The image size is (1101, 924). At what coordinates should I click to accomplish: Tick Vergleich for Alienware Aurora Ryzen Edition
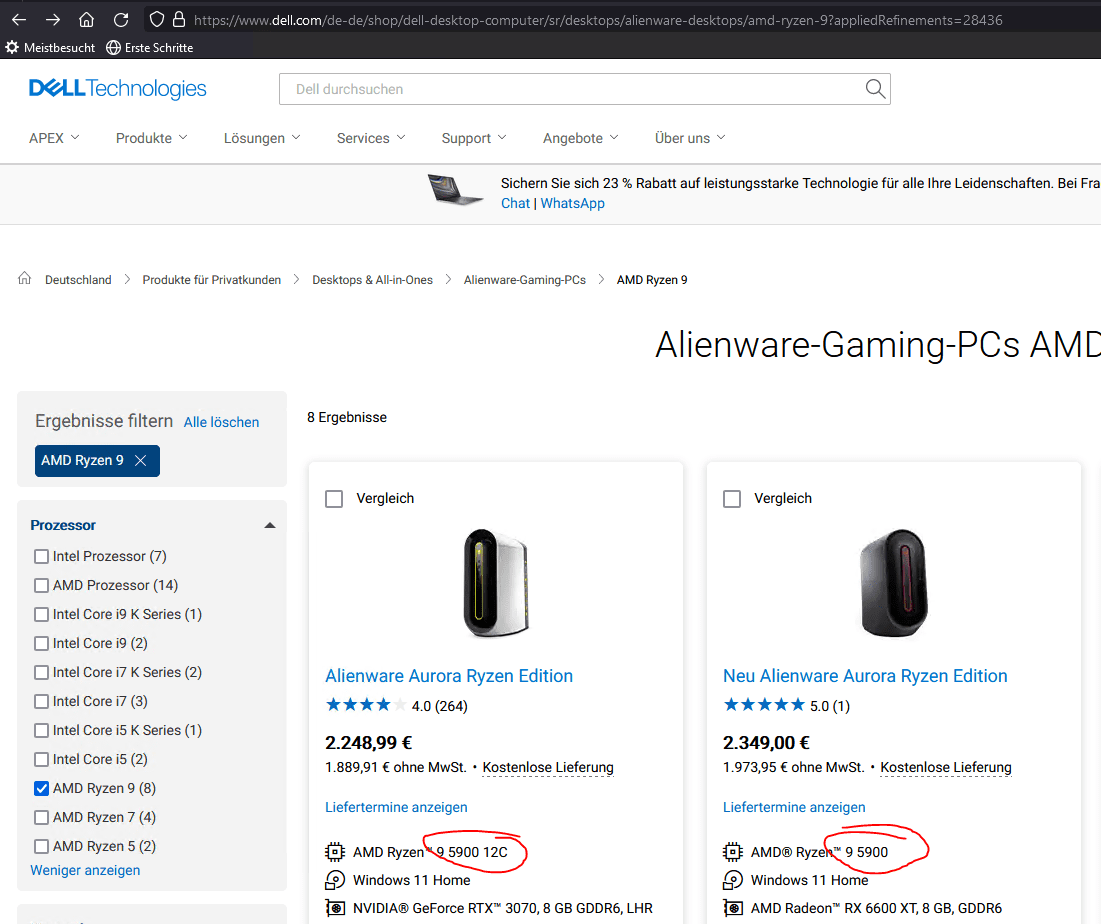(334, 498)
